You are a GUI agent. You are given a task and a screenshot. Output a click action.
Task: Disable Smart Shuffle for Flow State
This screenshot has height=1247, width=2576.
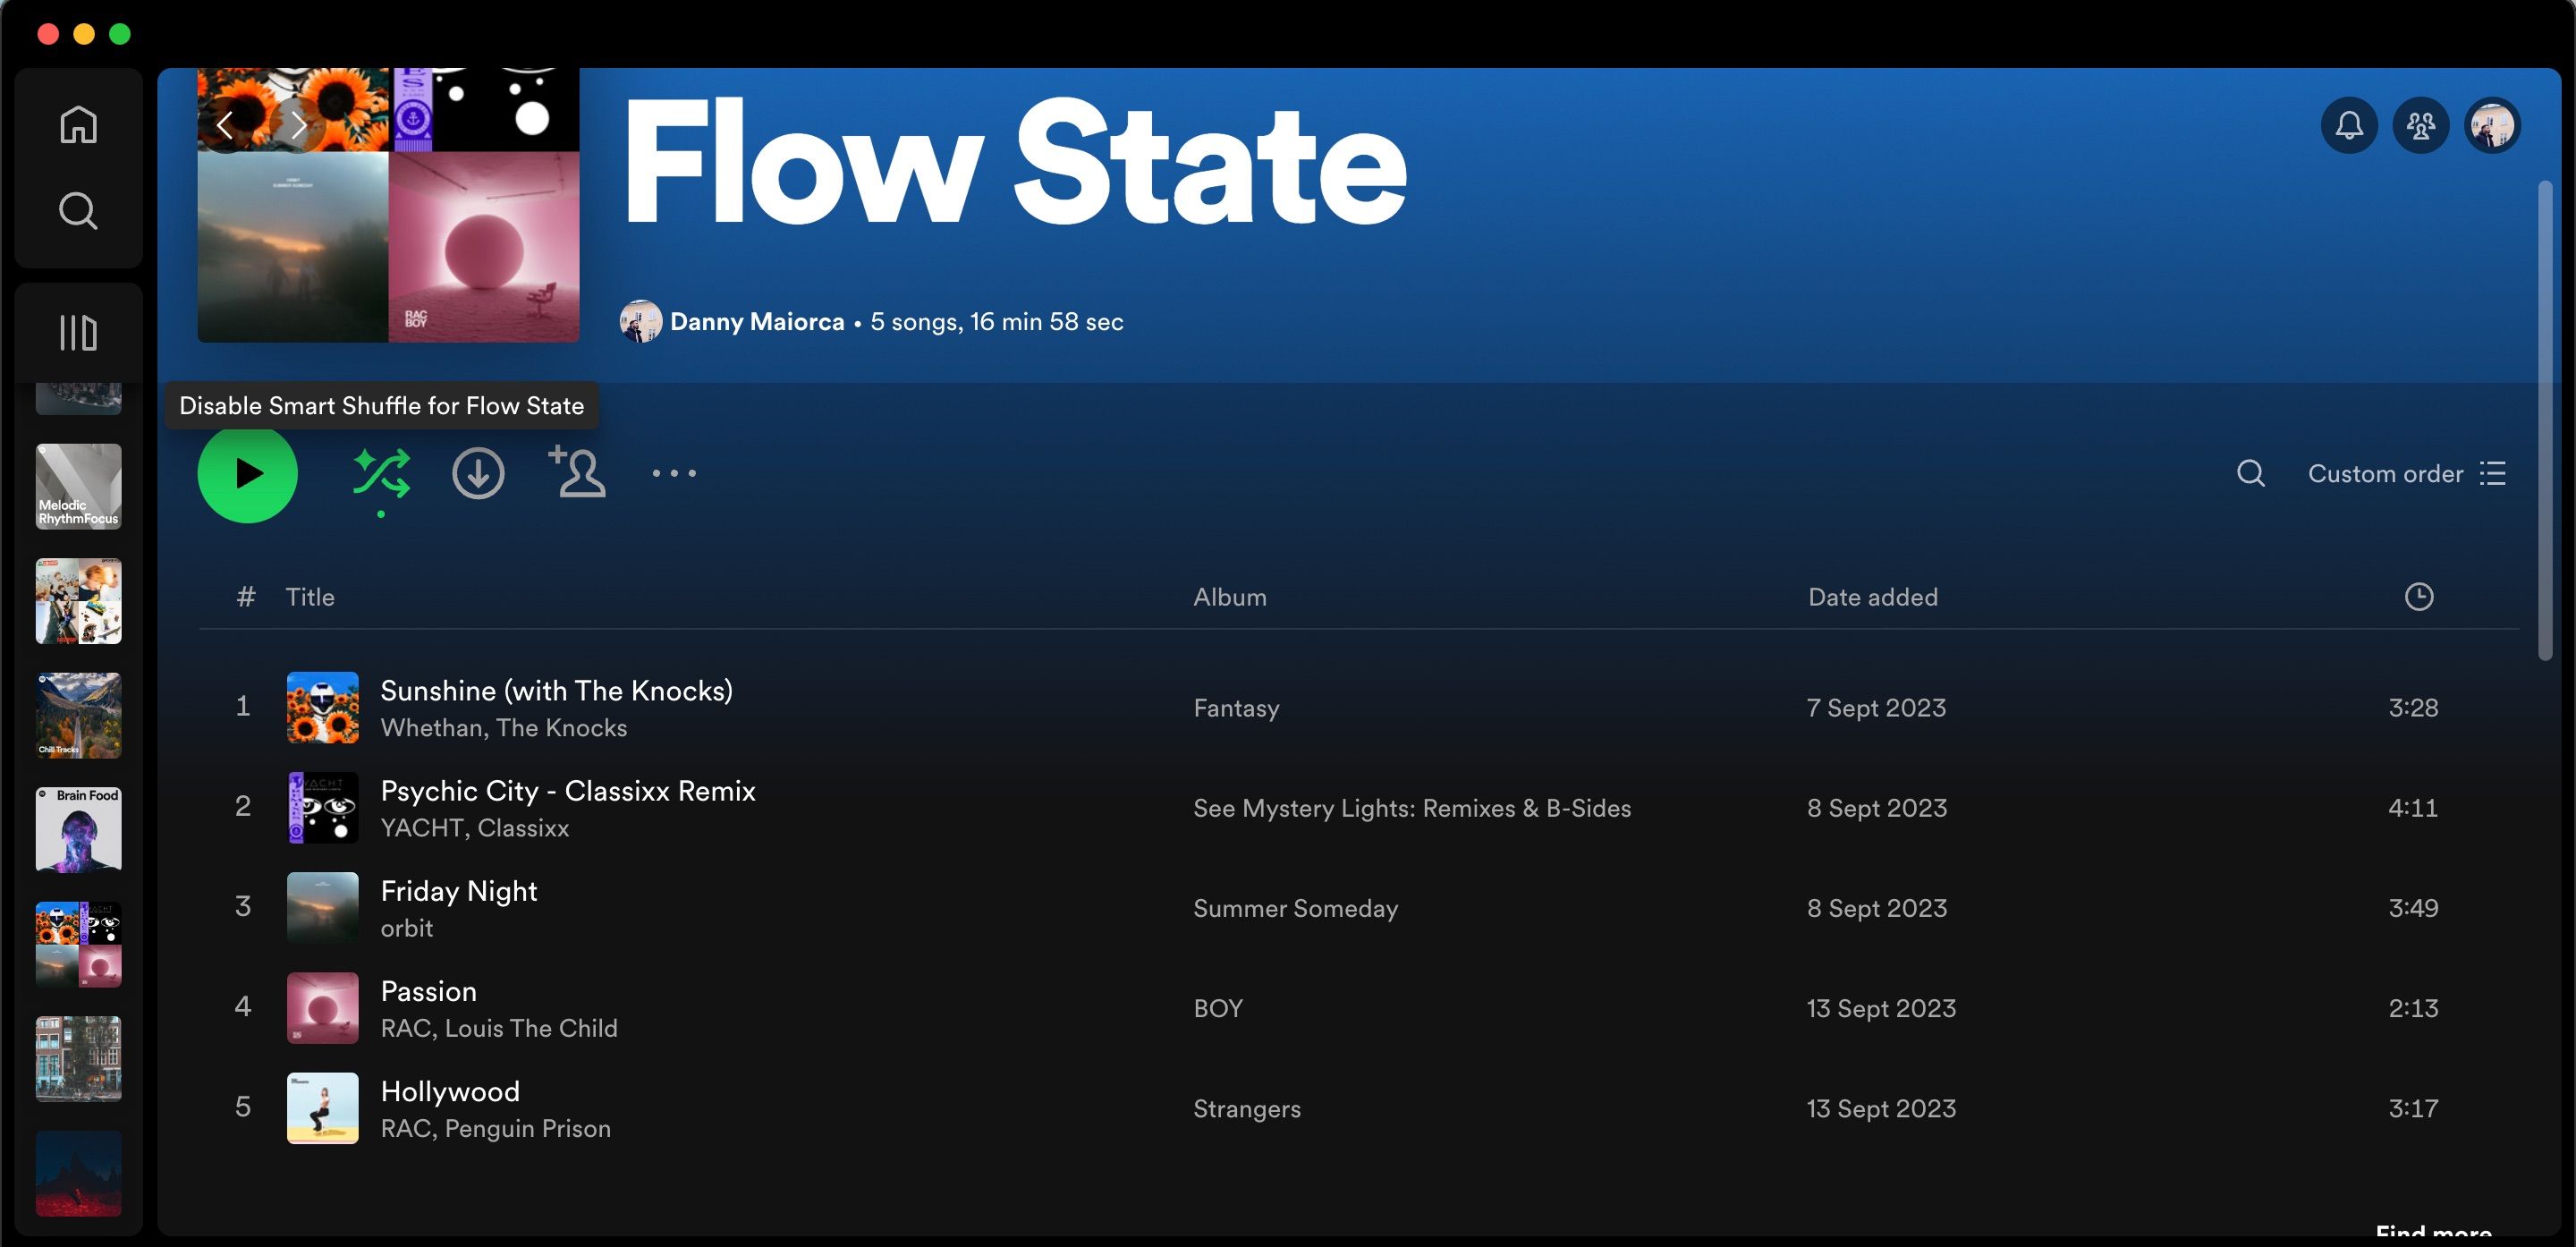click(x=382, y=473)
